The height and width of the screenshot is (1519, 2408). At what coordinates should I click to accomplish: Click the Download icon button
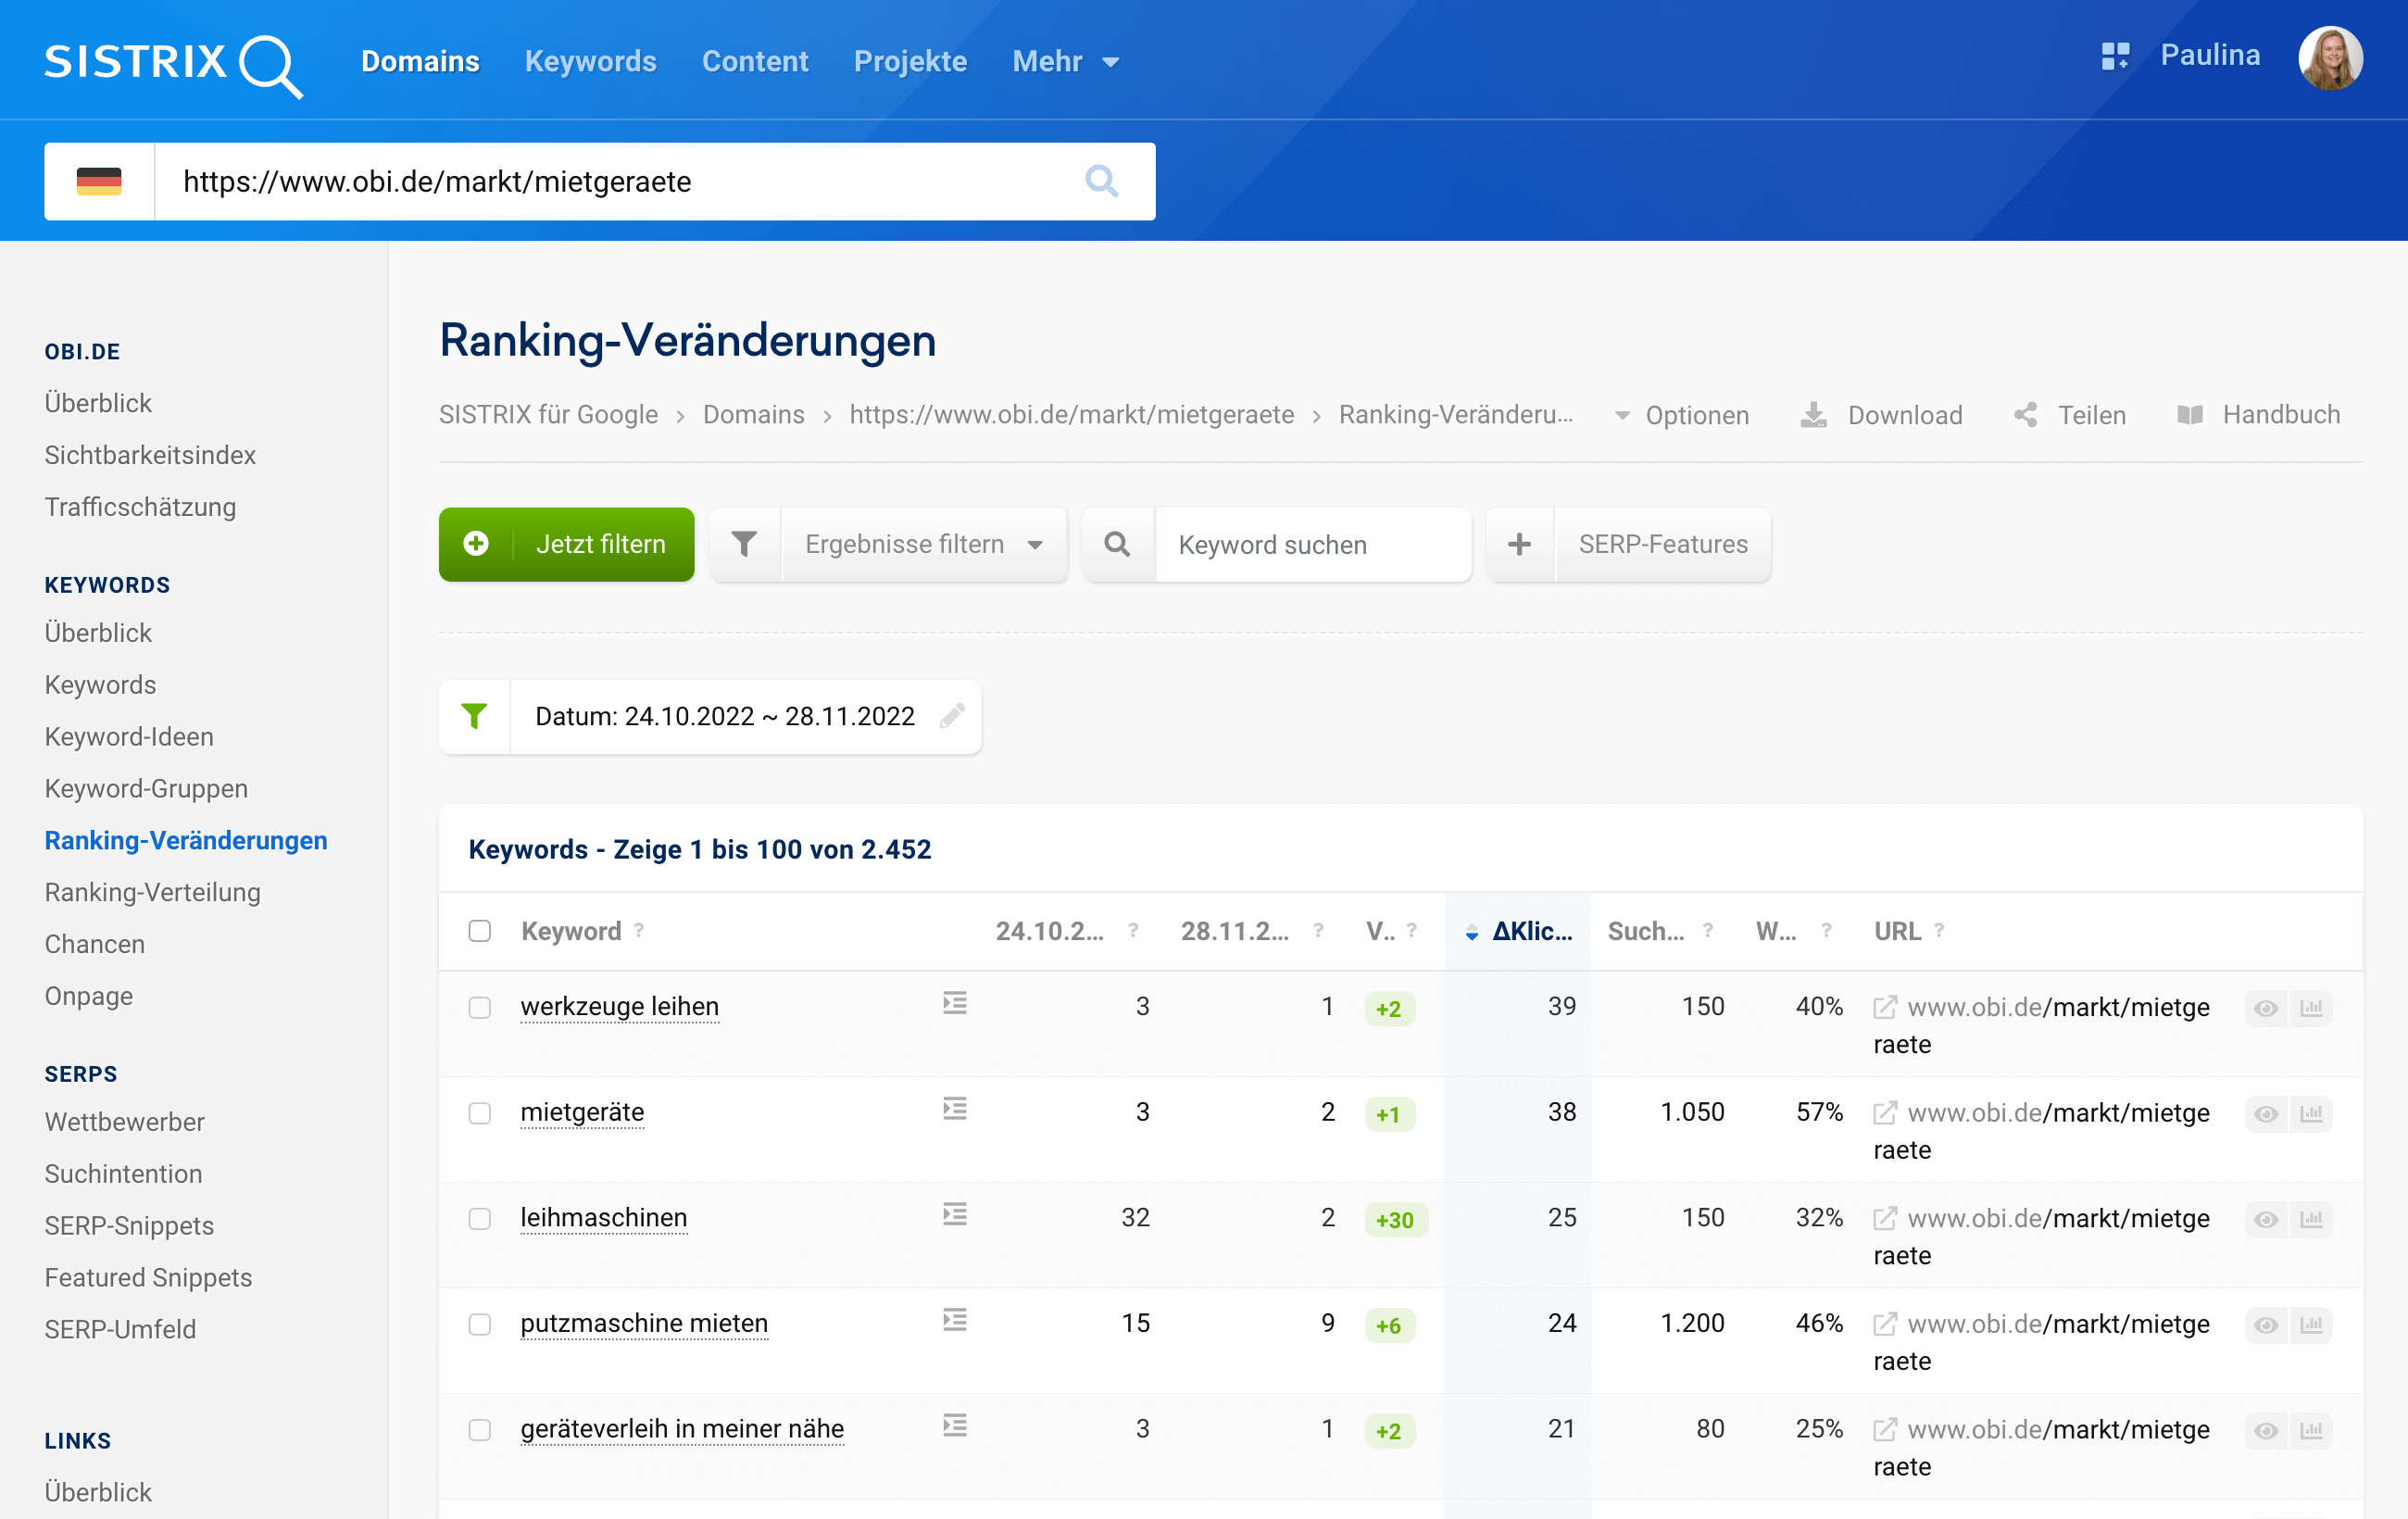tap(1814, 415)
